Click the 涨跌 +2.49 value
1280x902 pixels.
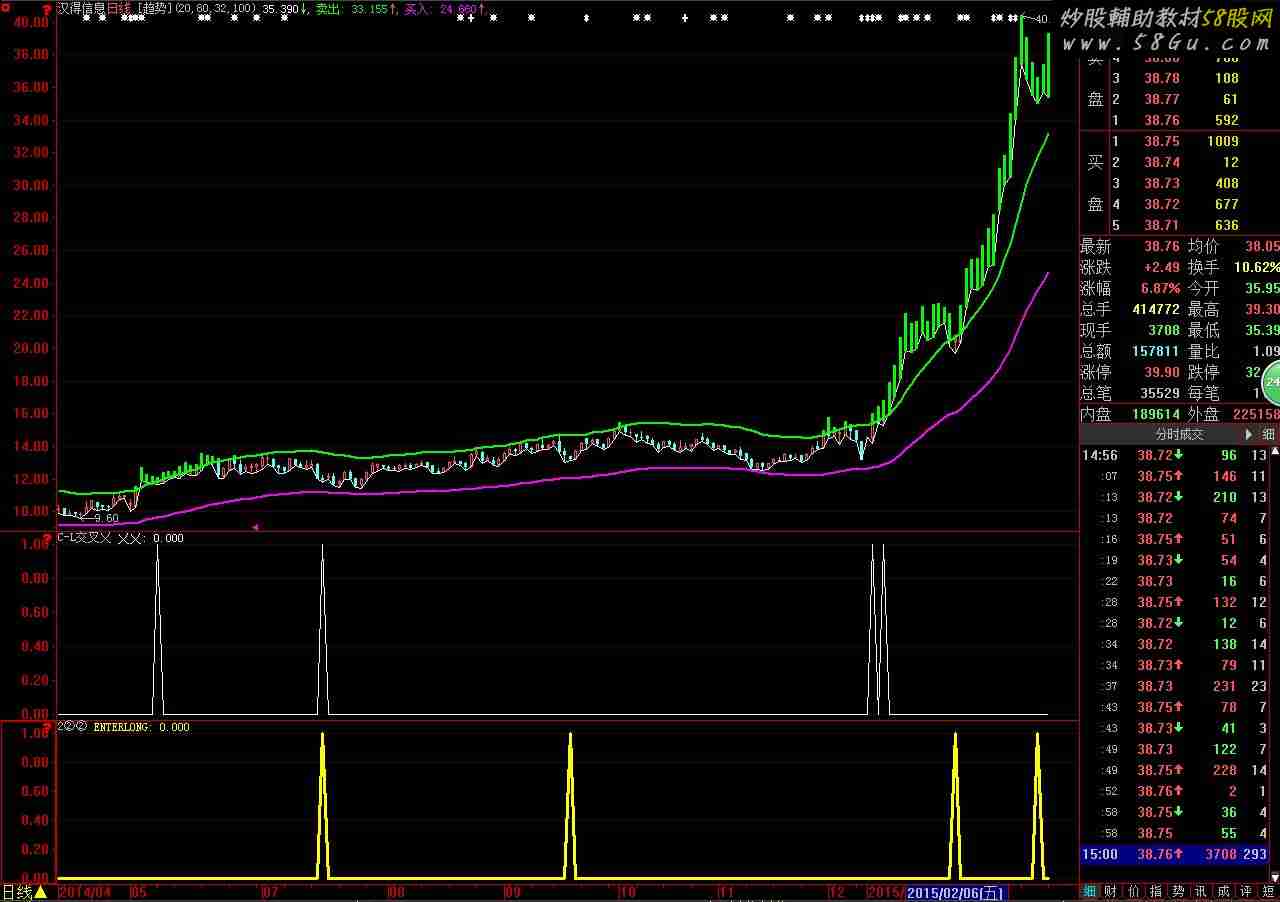[x=1162, y=267]
